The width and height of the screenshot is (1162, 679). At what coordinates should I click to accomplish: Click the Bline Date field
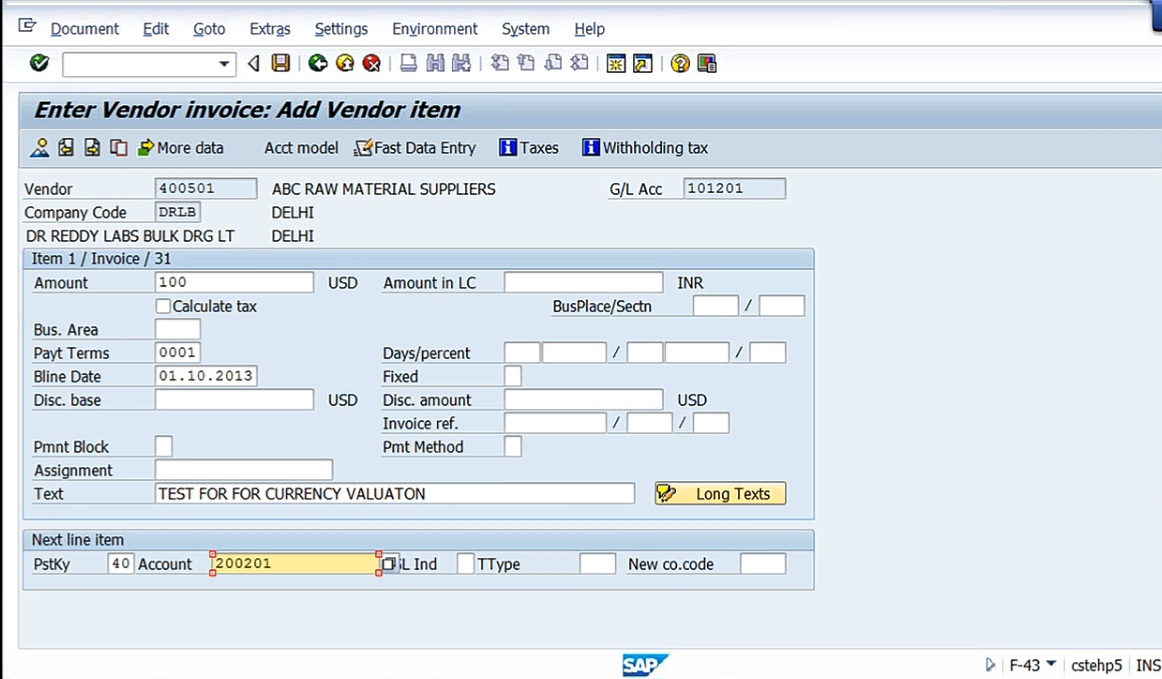click(x=206, y=376)
